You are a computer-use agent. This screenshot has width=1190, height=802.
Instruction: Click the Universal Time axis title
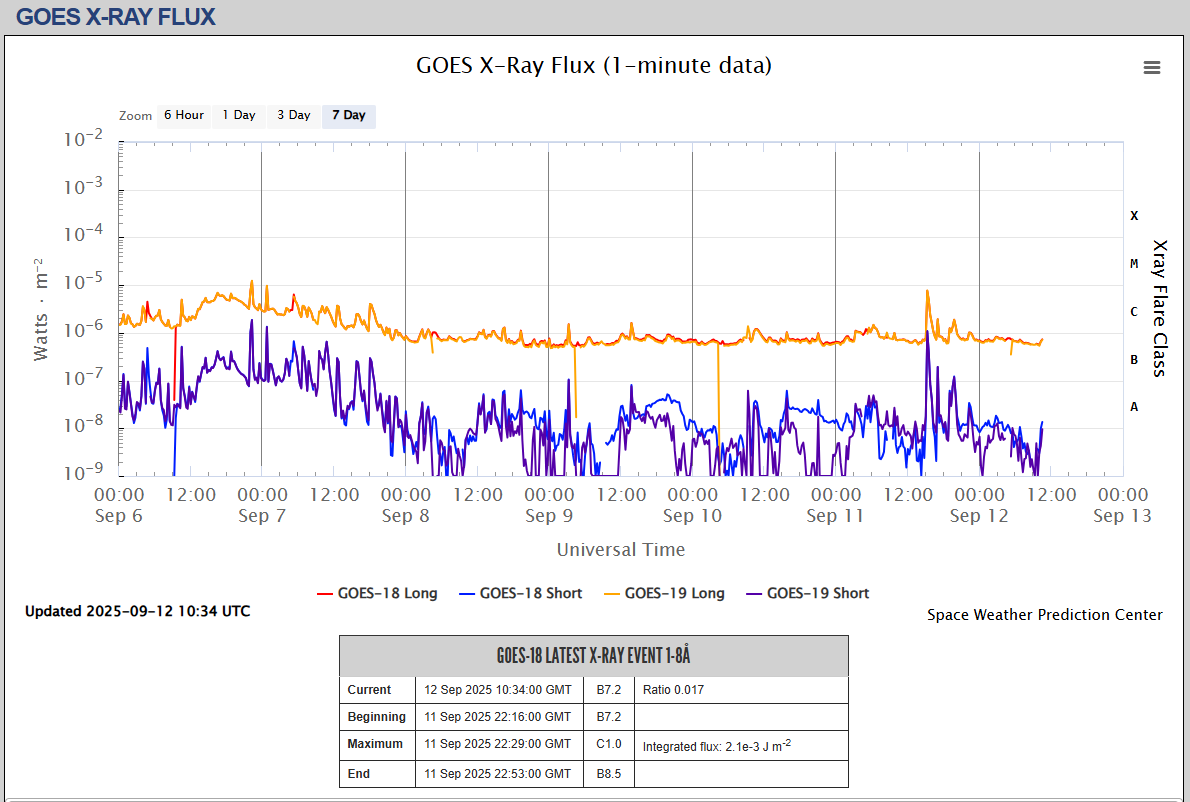[x=620, y=550]
